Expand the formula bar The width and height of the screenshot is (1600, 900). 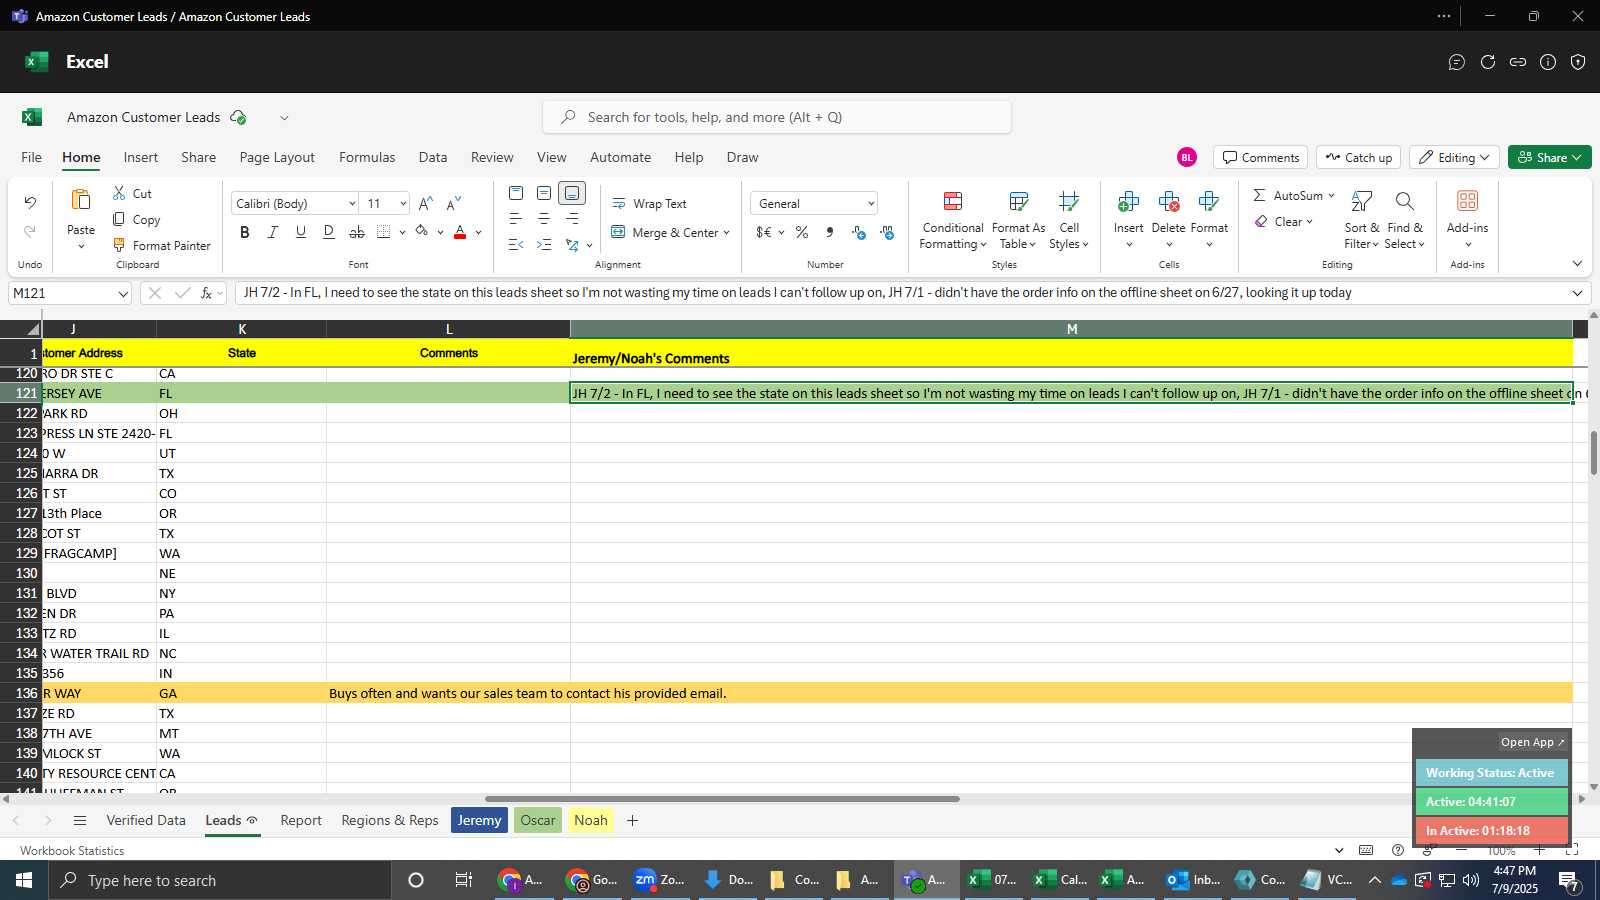click(1577, 293)
